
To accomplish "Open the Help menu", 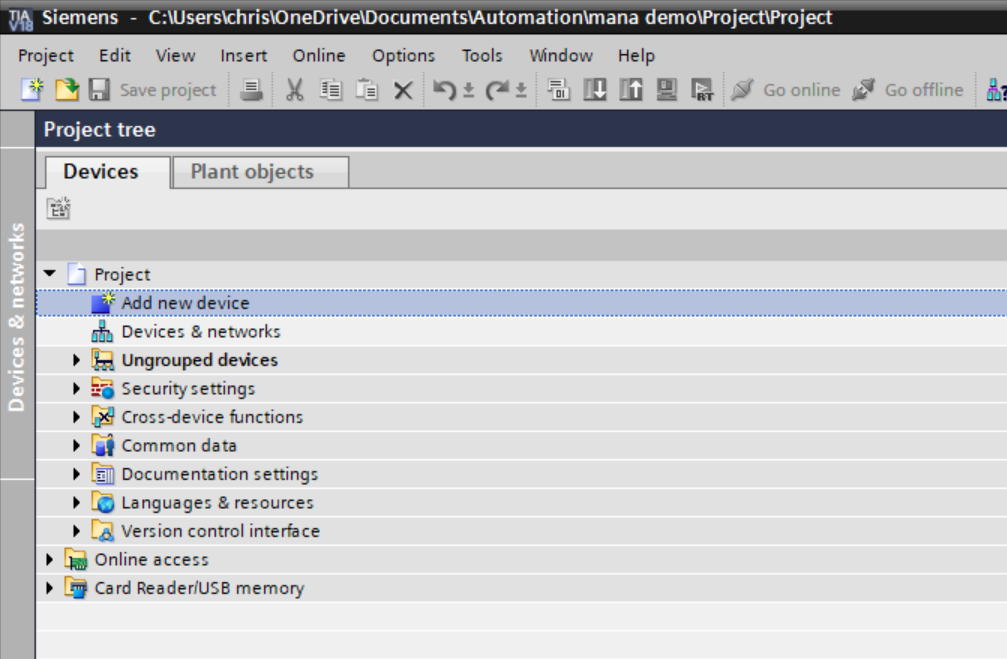I will tap(636, 56).
